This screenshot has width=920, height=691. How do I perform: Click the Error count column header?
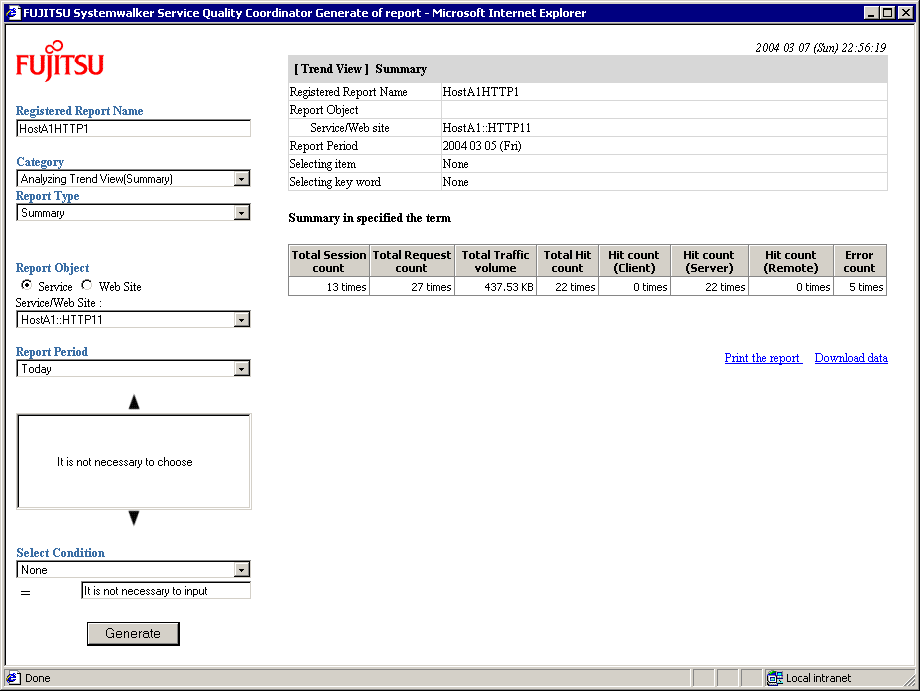click(x=860, y=261)
